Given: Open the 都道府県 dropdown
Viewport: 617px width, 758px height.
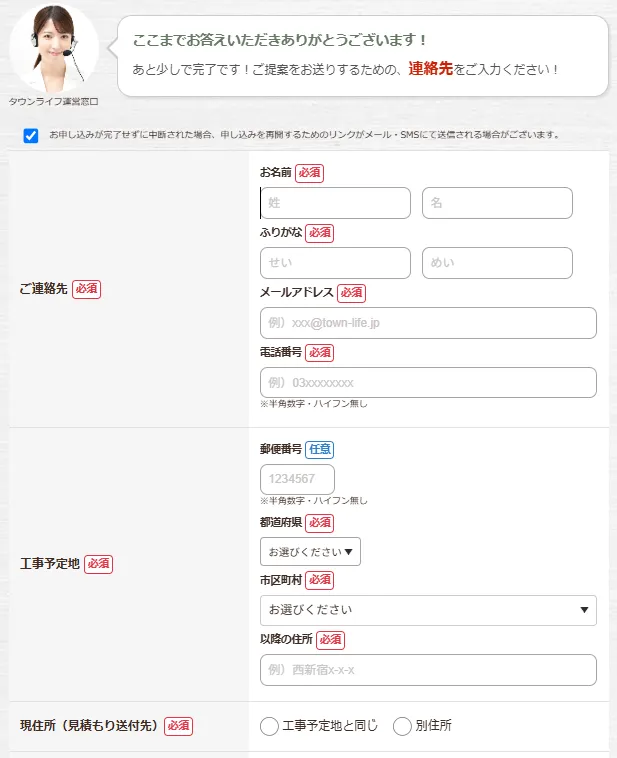Looking at the screenshot, I should (310, 551).
